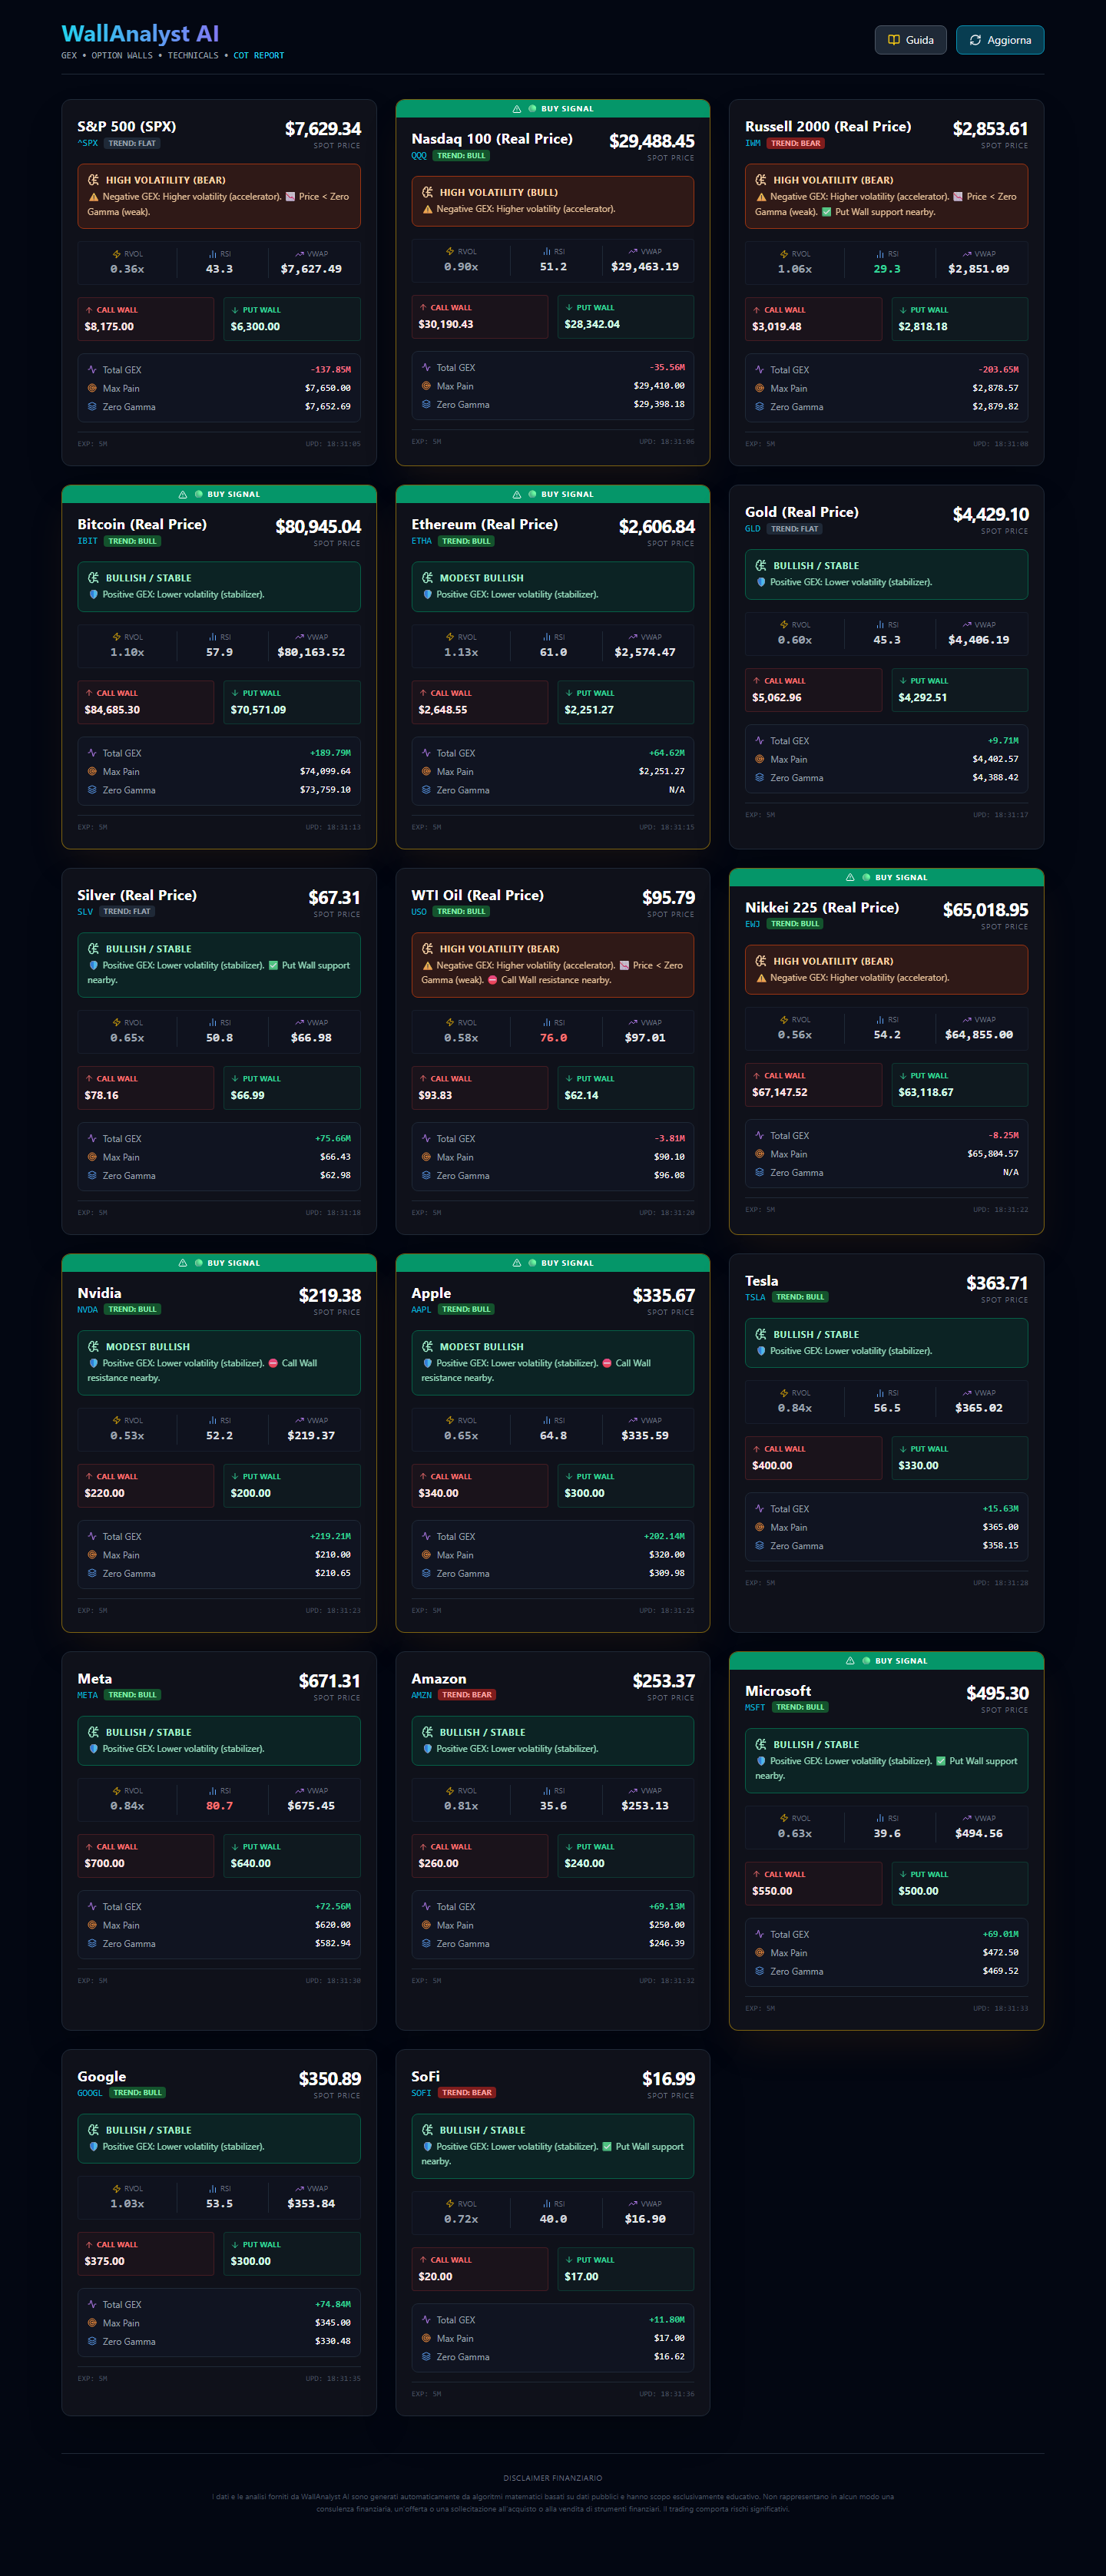Click Ethereum put wall value $2,251.27
Screen dimensions: 1106x2576
(589, 710)
